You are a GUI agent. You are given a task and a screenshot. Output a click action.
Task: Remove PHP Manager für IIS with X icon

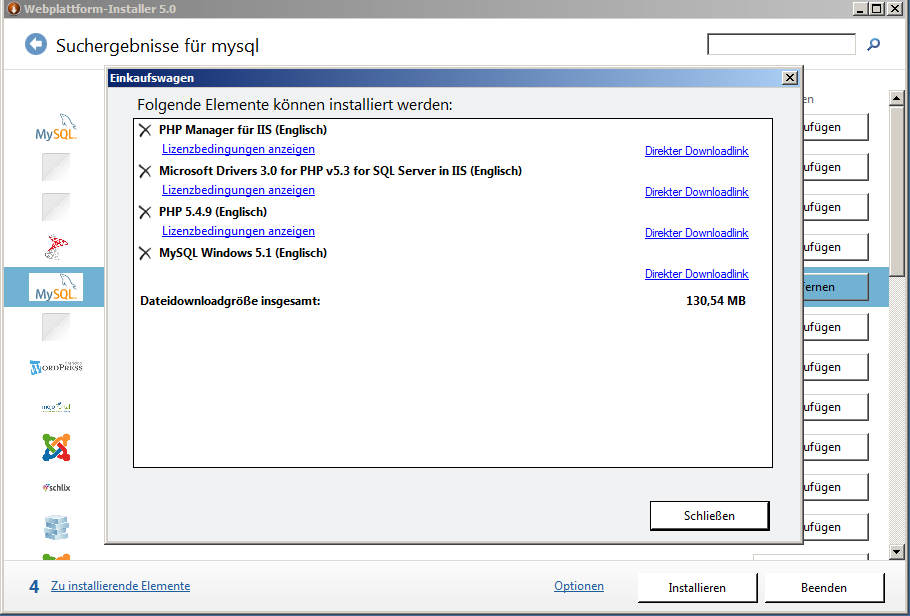click(x=145, y=129)
